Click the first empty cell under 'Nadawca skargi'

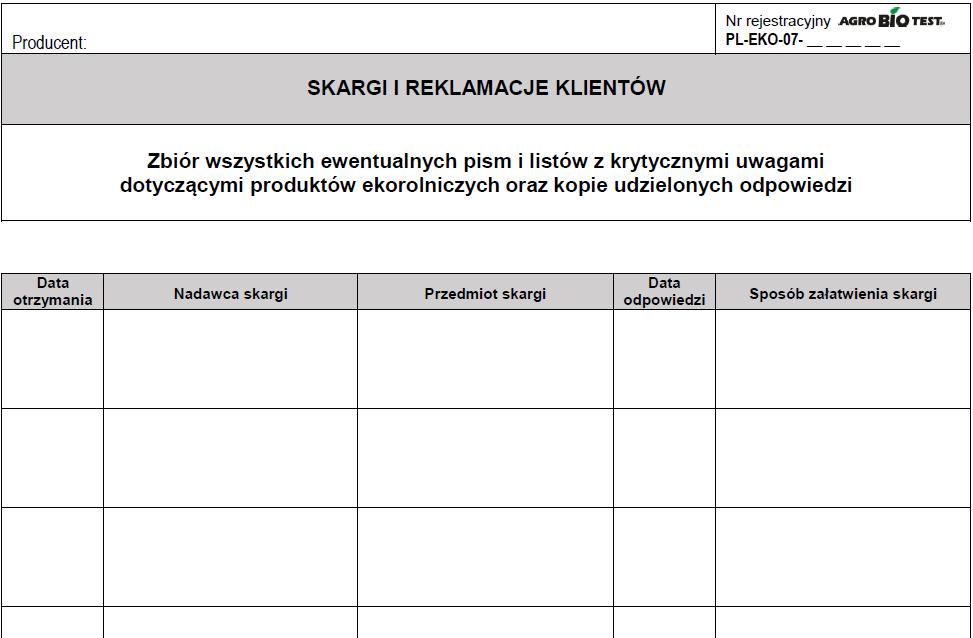[231, 359]
